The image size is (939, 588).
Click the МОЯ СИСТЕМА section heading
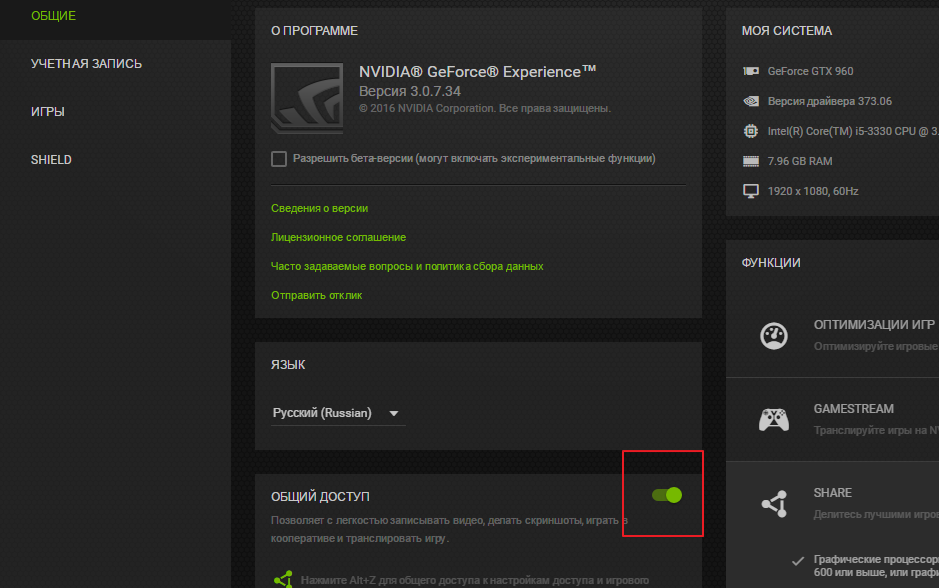click(x=786, y=31)
